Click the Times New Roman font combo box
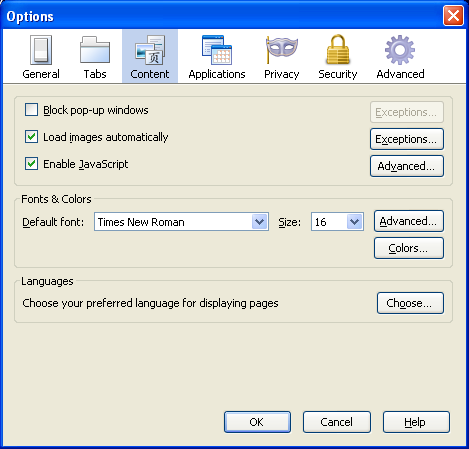469x449 pixels. coord(181,222)
